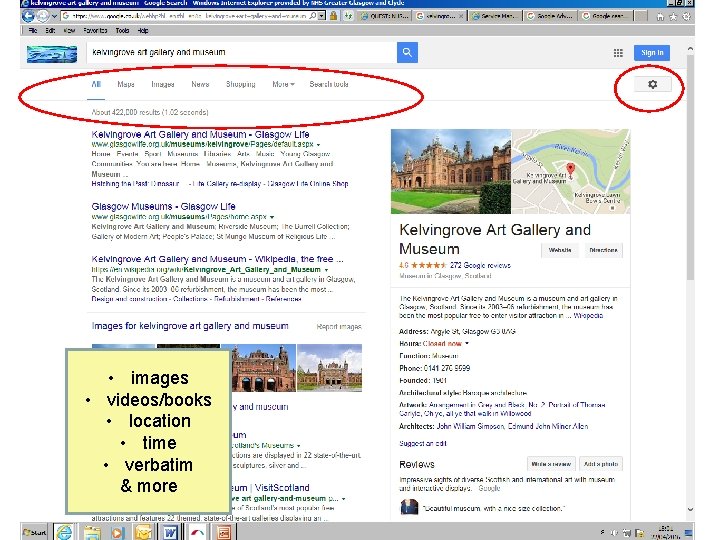Click the Website button in info panel
720x540 pixels.
[560, 250]
